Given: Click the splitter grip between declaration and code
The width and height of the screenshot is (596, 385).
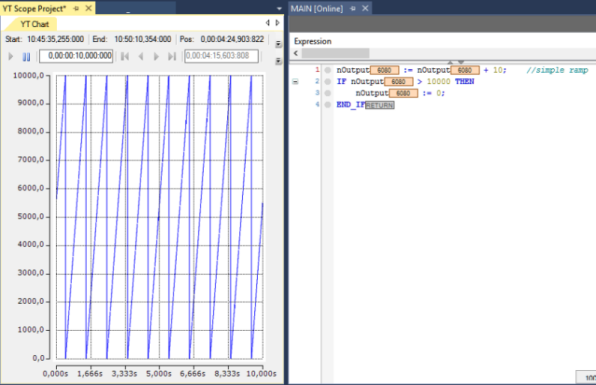Looking at the screenshot, I should click(455, 62).
